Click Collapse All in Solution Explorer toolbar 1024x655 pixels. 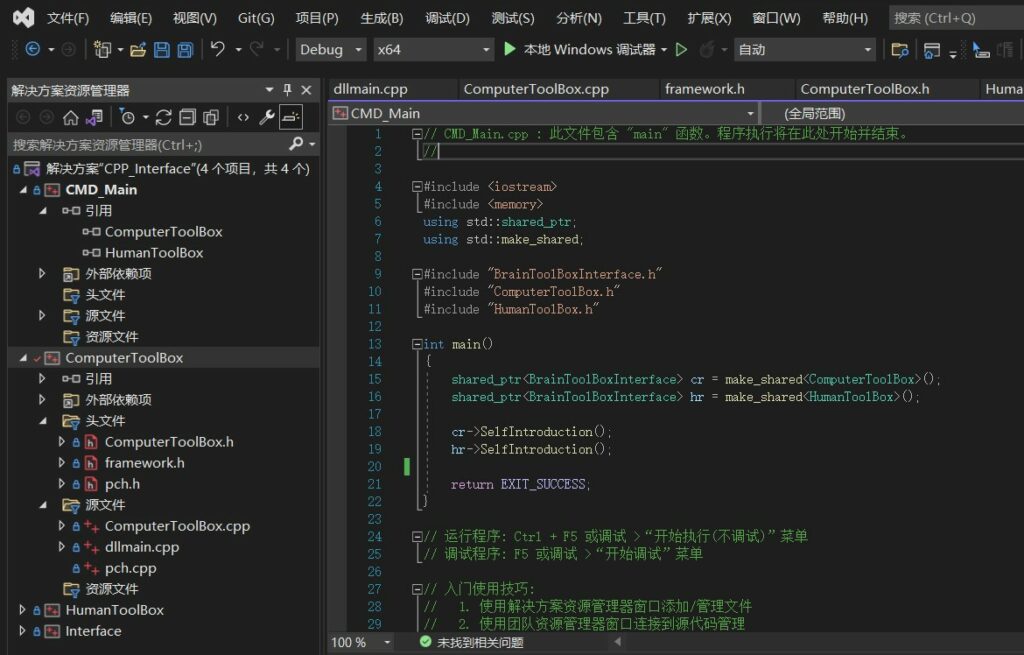(187, 117)
